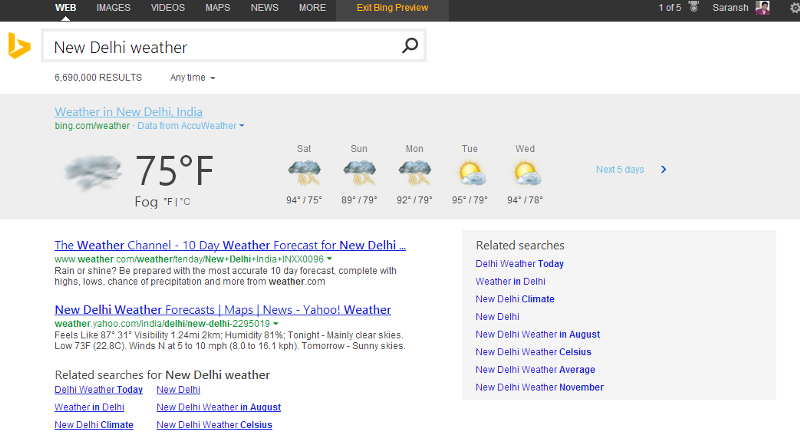Open sidebar Weather in Delhi related search

click(x=510, y=282)
